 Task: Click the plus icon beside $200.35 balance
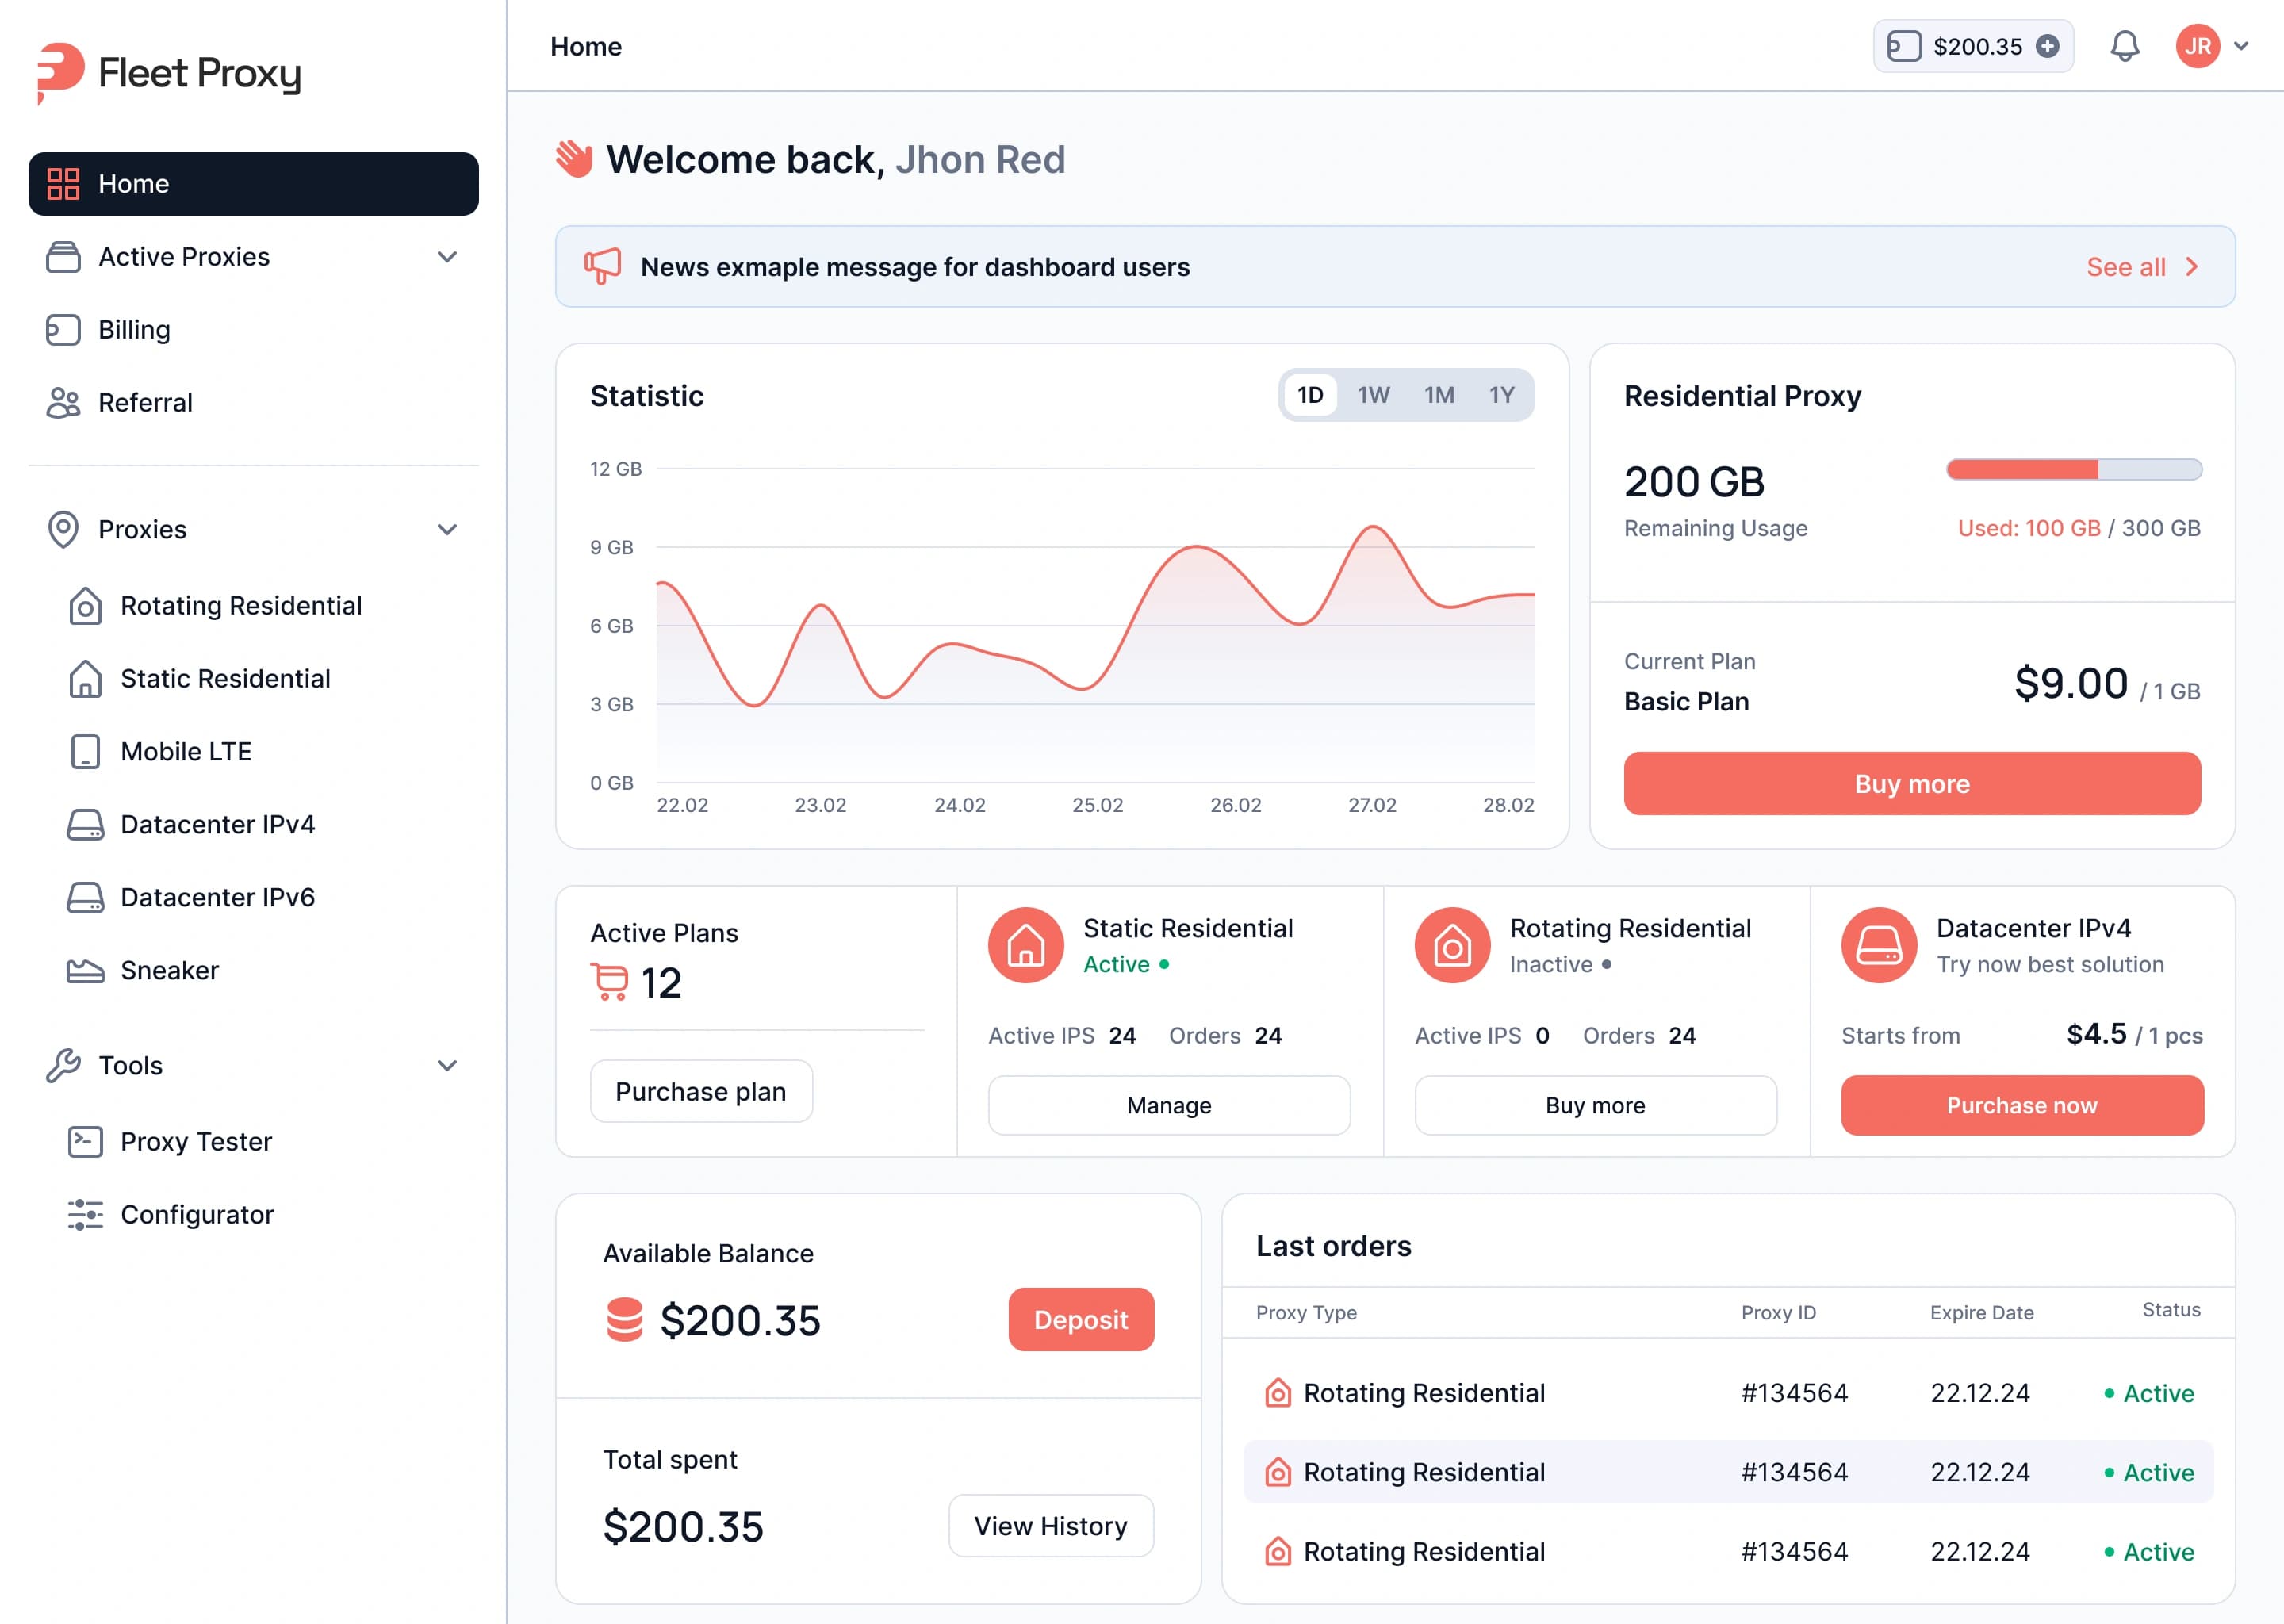[2048, 46]
